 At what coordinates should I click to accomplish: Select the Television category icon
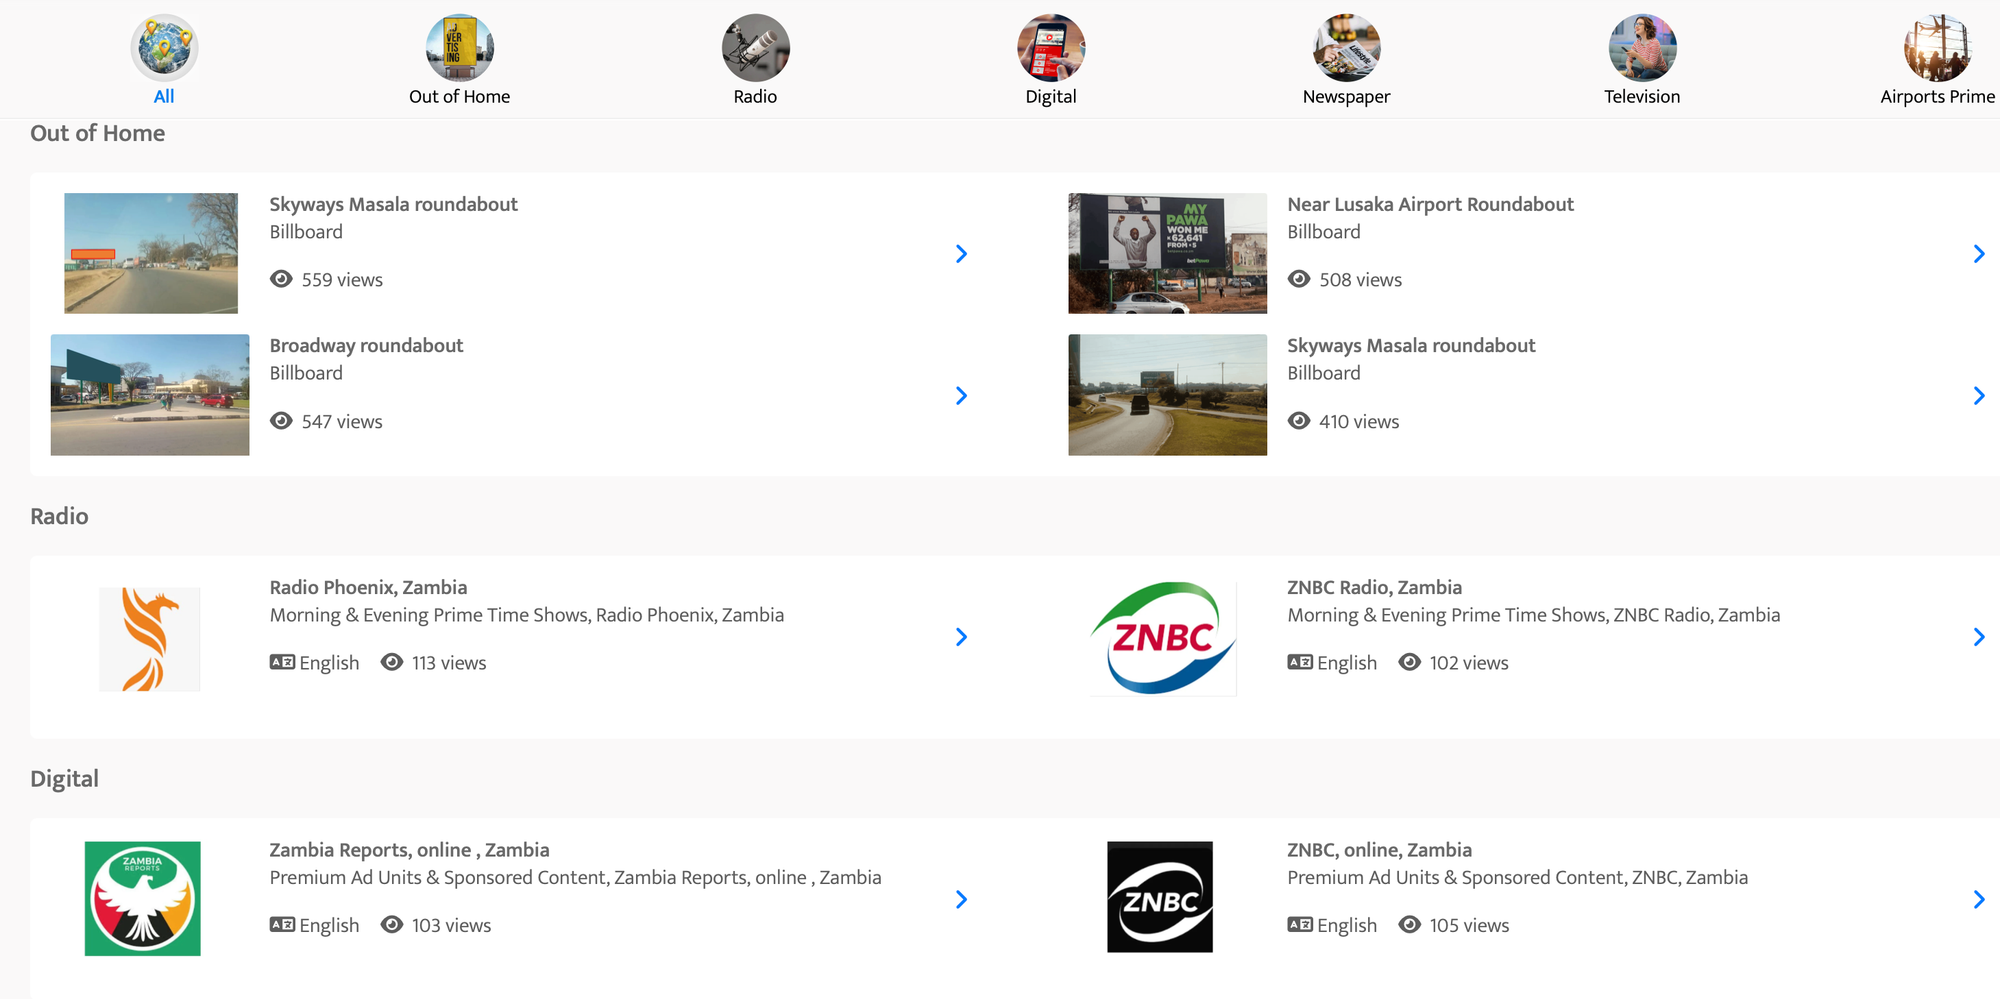coord(1641,47)
